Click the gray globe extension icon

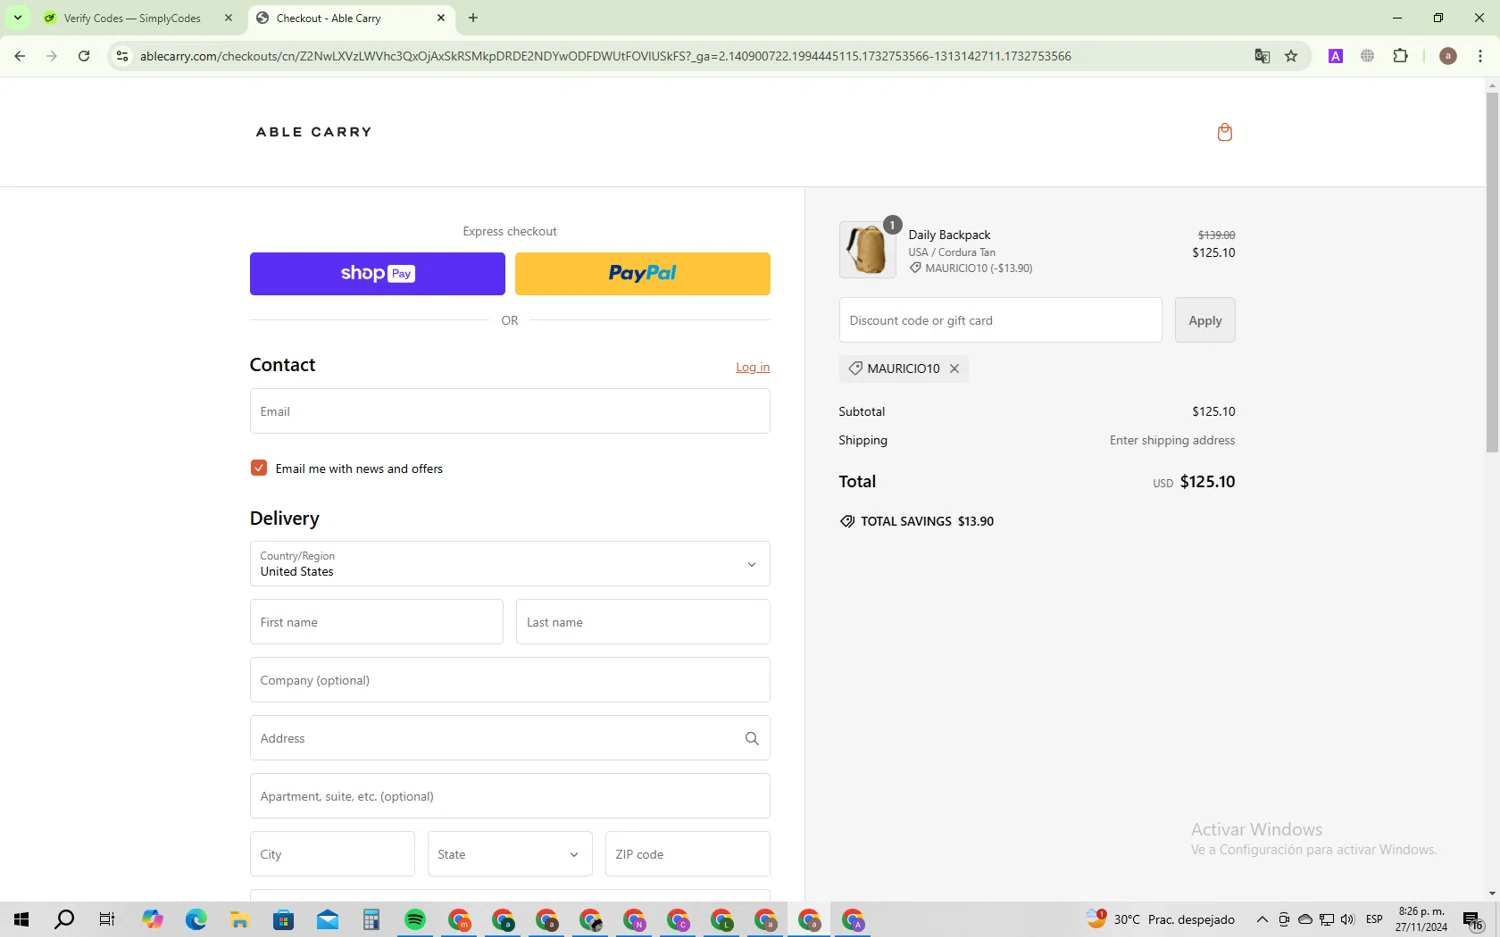coord(1367,56)
